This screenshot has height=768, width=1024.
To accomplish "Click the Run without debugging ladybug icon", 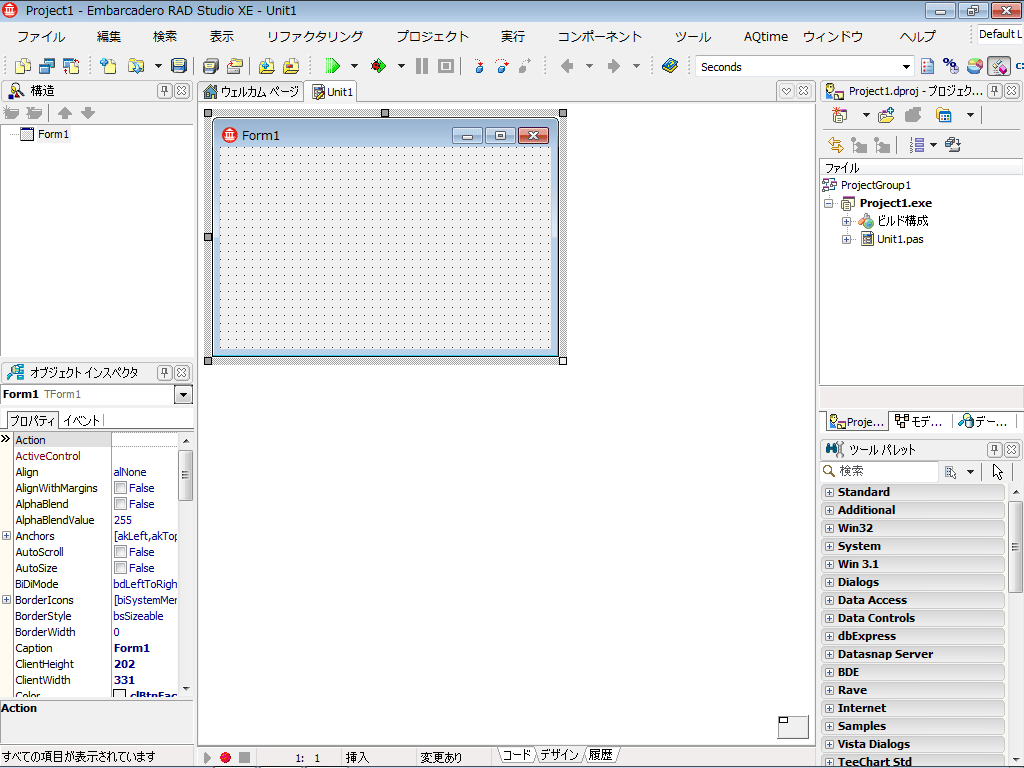I will point(378,66).
